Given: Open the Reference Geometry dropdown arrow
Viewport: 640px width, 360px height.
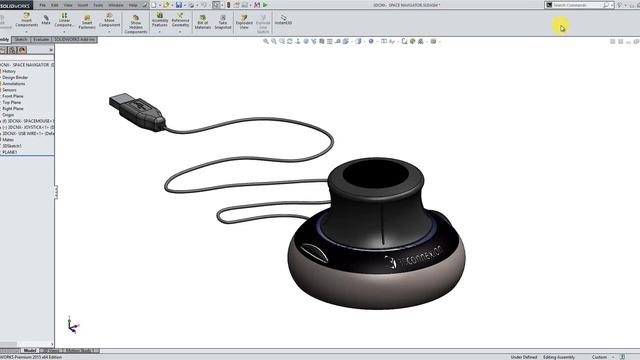Looking at the screenshot, I should 180,31.
